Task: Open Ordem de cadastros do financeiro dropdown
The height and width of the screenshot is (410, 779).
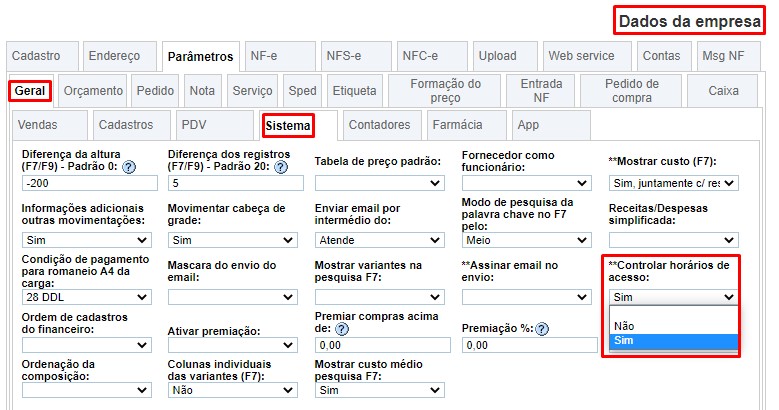Action: click(86, 345)
